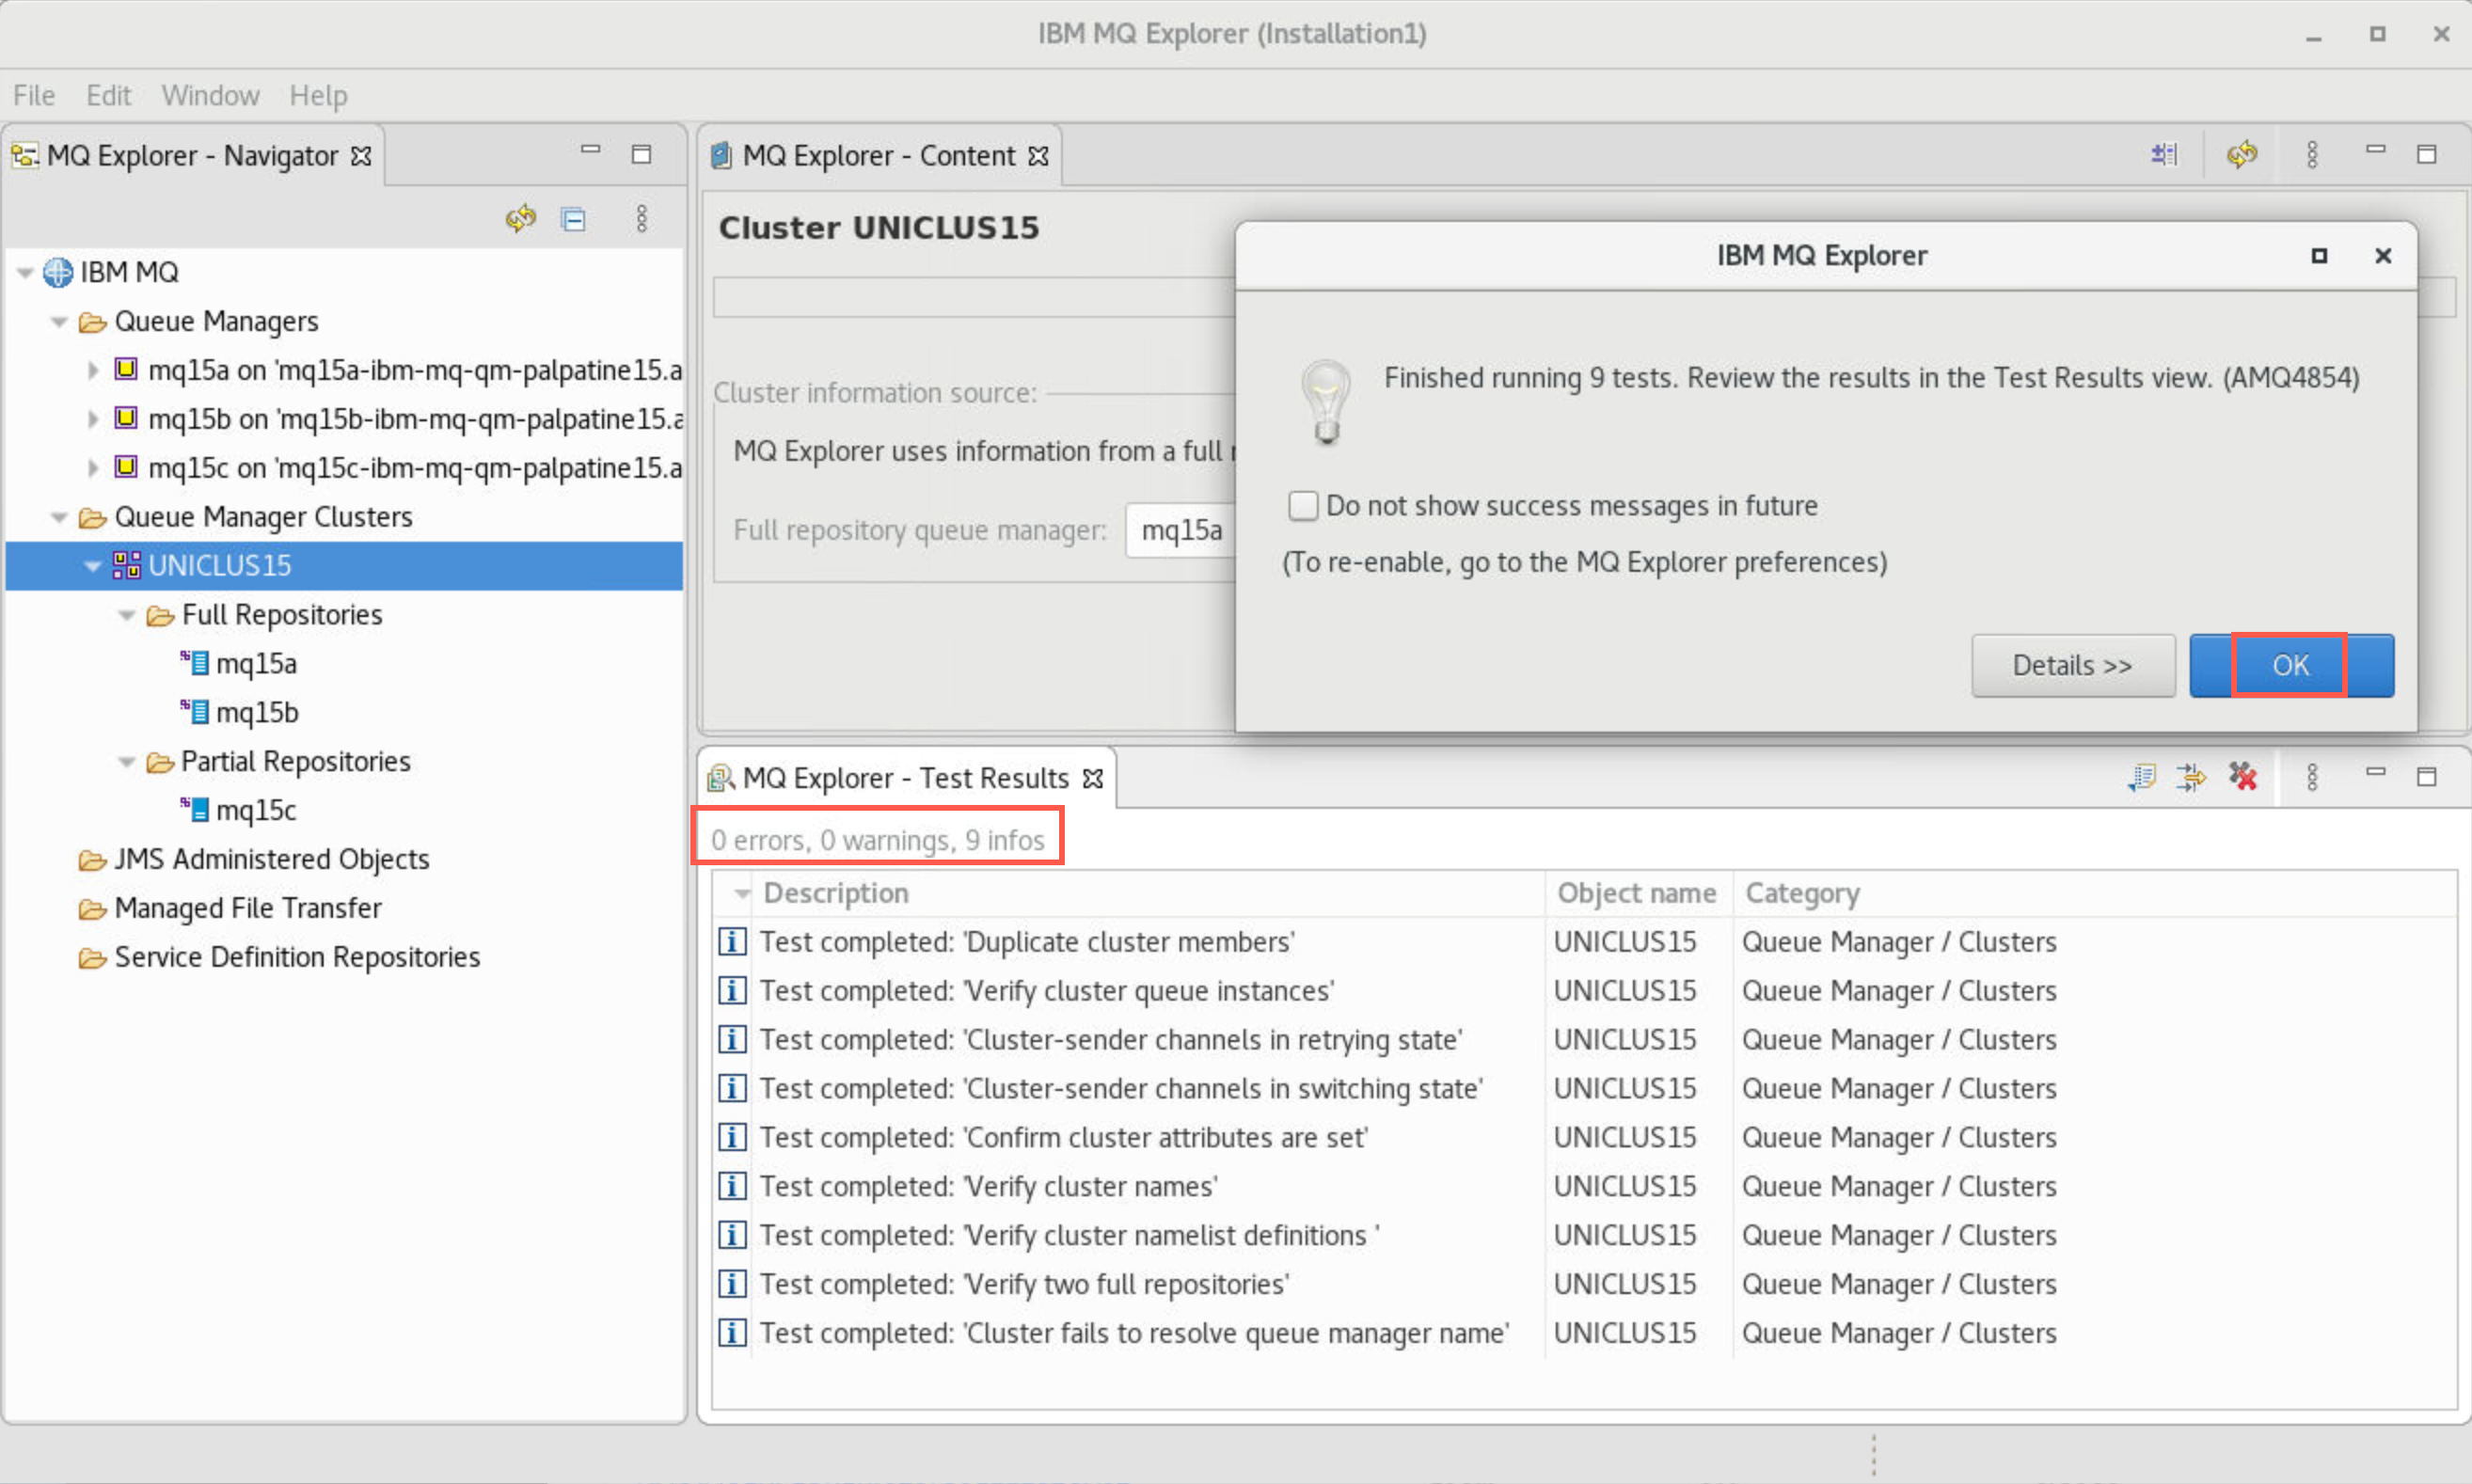Image resolution: width=2472 pixels, height=1484 pixels.
Task: Click Full repository queue manager field
Action: (x=1180, y=530)
